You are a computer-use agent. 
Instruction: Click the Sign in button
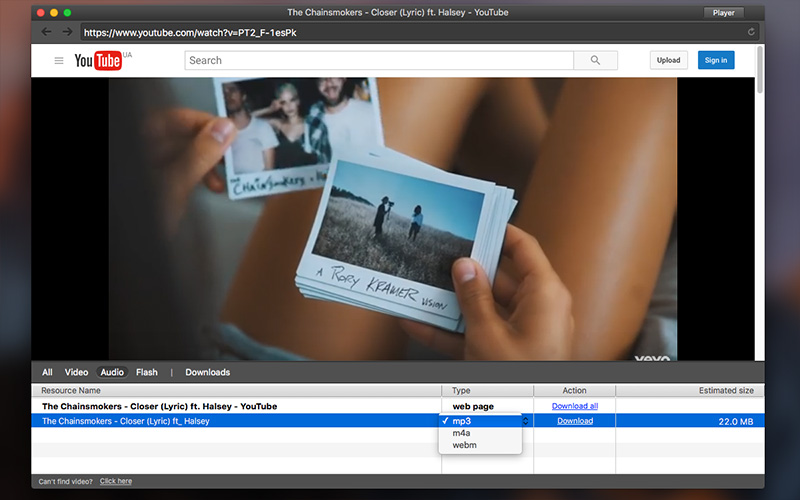(x=716, y=60)
